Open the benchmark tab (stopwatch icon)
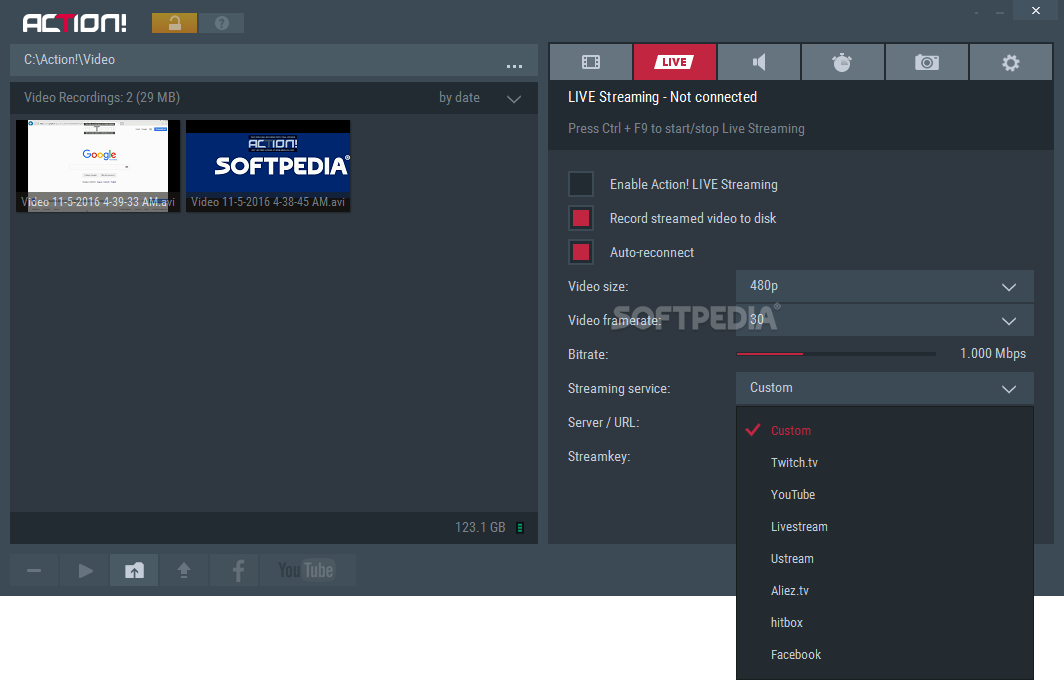Viewport: 1064px width, 680px height. (843, 62)
